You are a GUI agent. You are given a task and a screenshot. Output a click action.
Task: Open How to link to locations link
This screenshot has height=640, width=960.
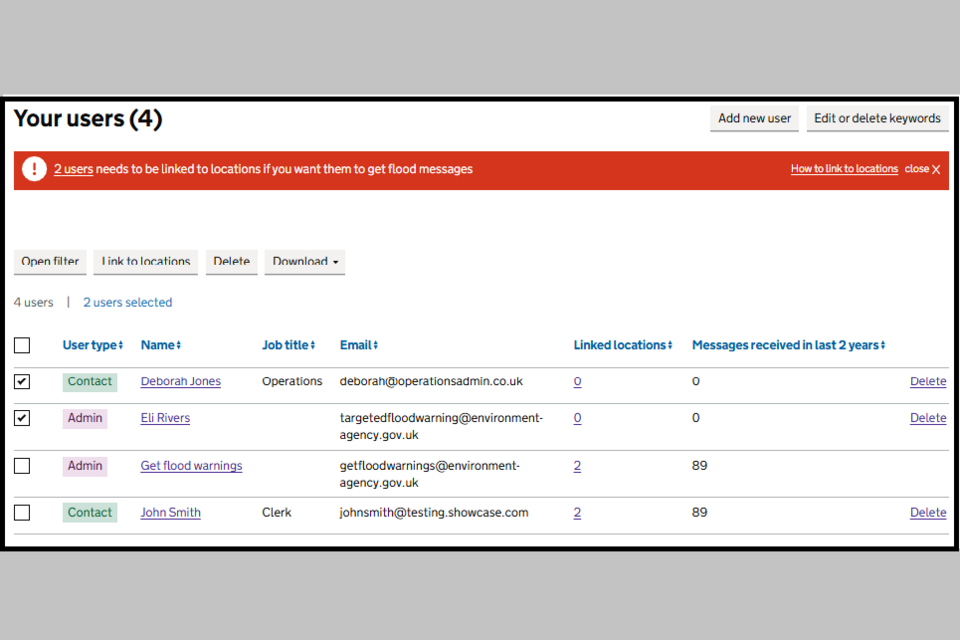pos(844,169)
